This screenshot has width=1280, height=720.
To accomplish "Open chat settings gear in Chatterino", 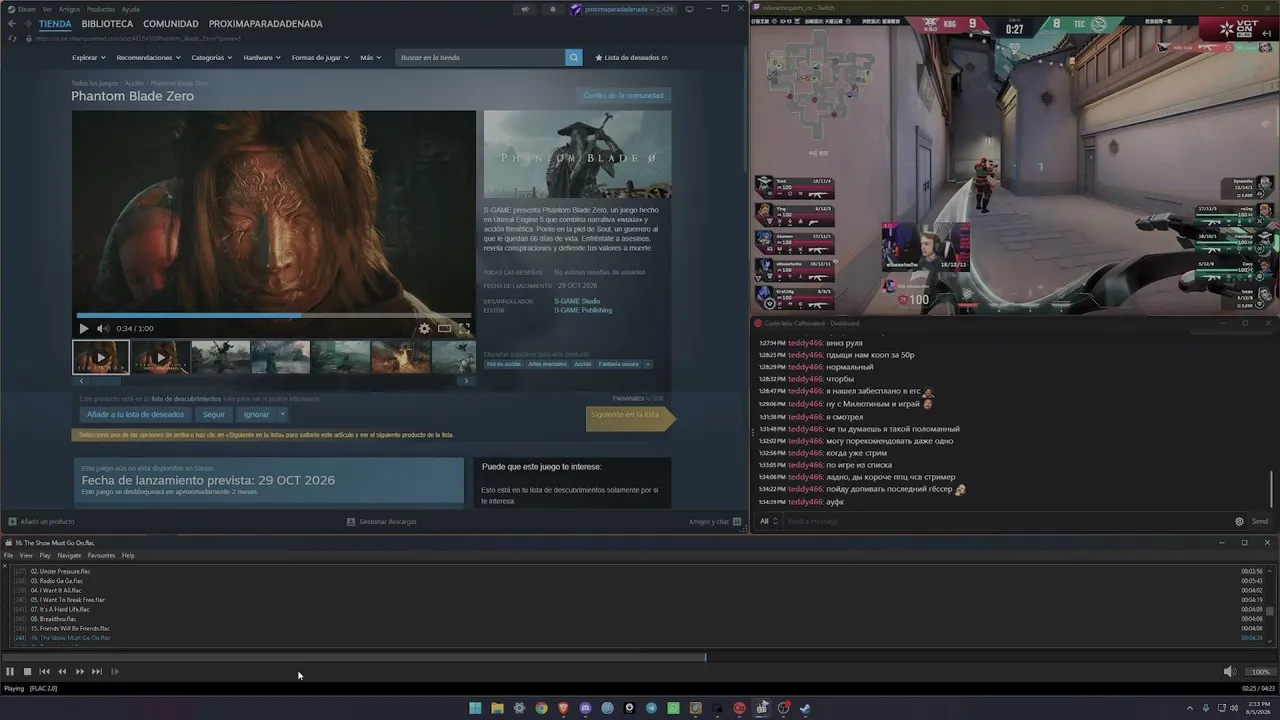I will pyautogui.click(x=1240, y=521).
